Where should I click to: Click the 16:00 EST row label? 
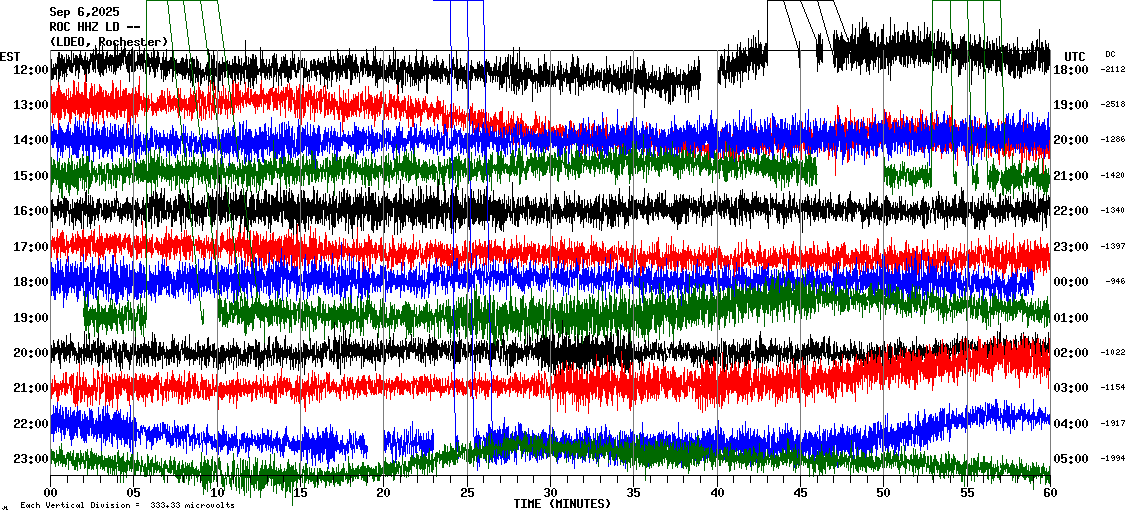[x=31, y=211]
